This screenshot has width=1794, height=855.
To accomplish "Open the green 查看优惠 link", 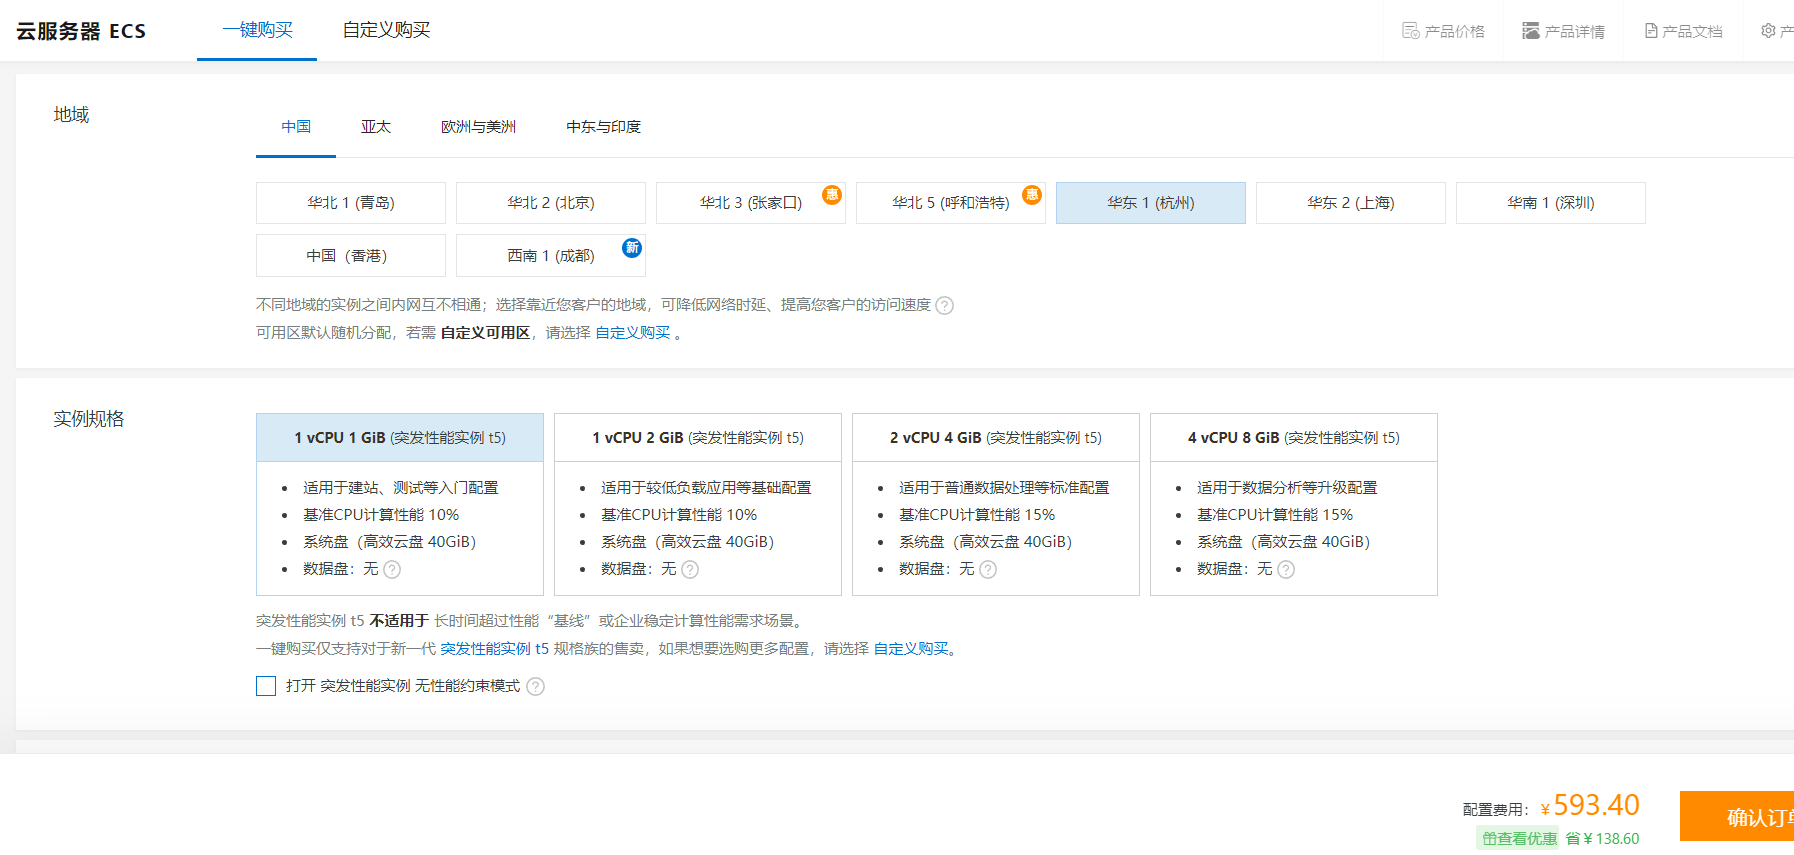I will click(1517, 839).
